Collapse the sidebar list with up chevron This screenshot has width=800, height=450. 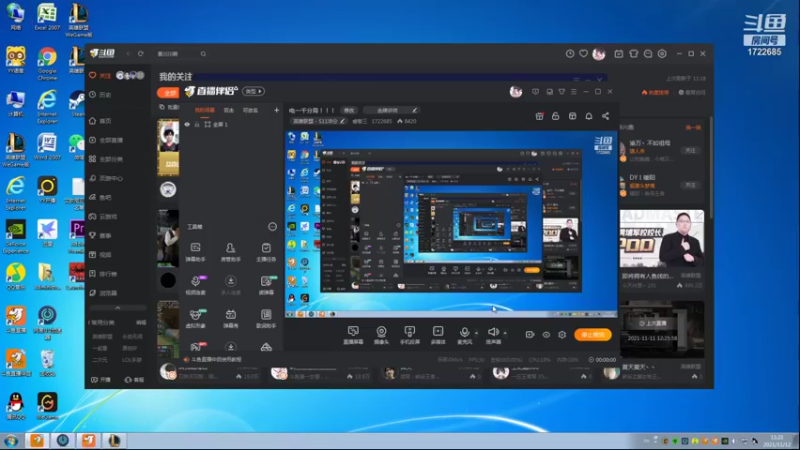(118, 308)
